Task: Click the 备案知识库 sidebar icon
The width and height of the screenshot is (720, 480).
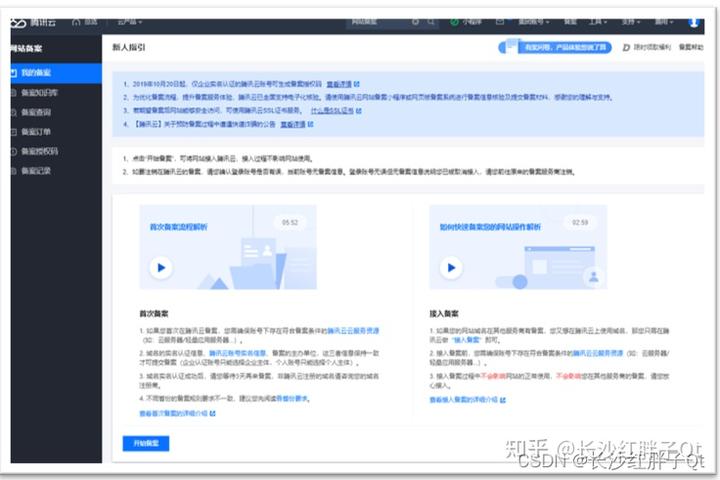Action: [x=14, y=93]
